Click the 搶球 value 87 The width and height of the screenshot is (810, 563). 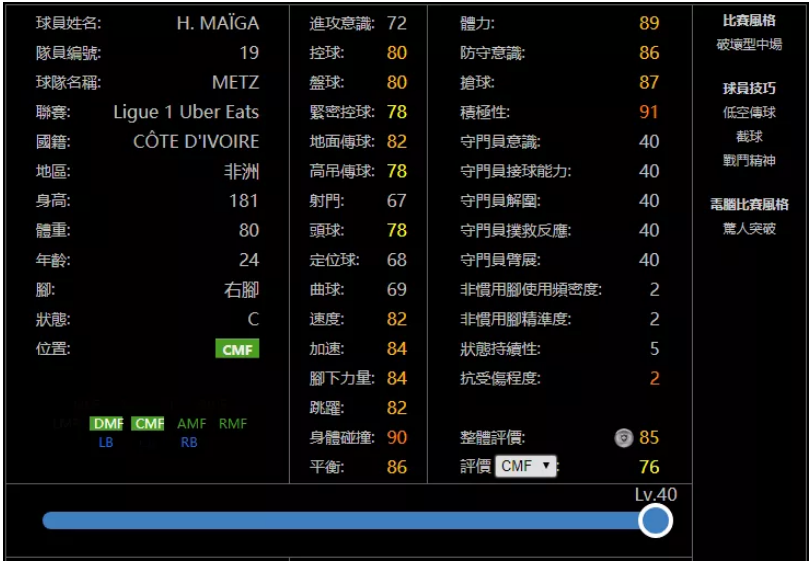tap(649, 83)
